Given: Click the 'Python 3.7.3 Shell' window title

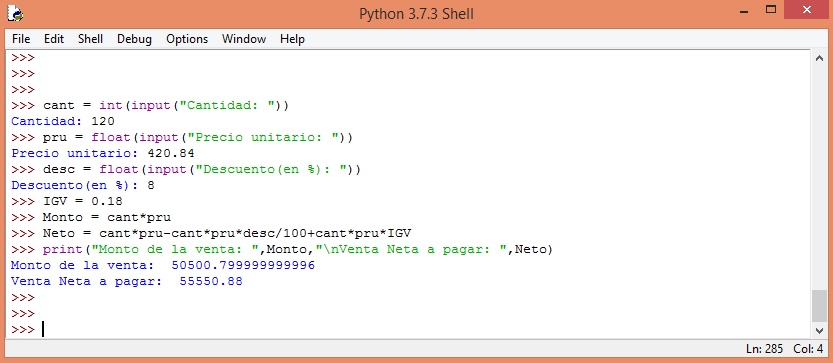Looking at the screenshot, I should tap(416, 13).
